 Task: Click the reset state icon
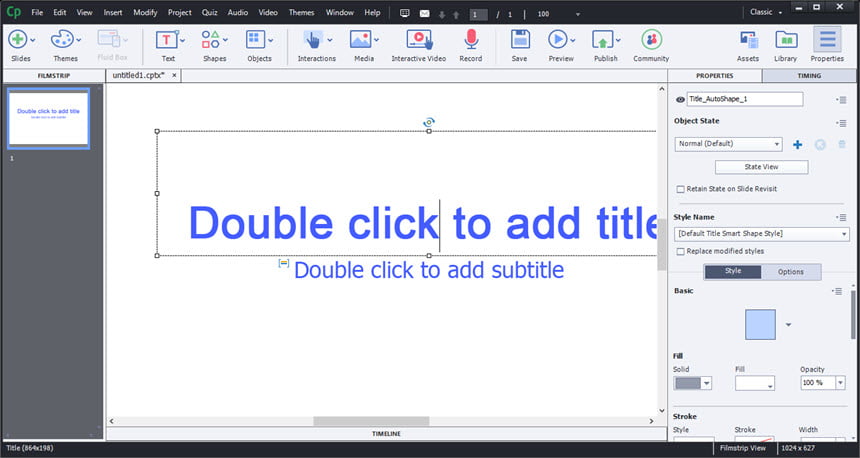tap(821, 144)
